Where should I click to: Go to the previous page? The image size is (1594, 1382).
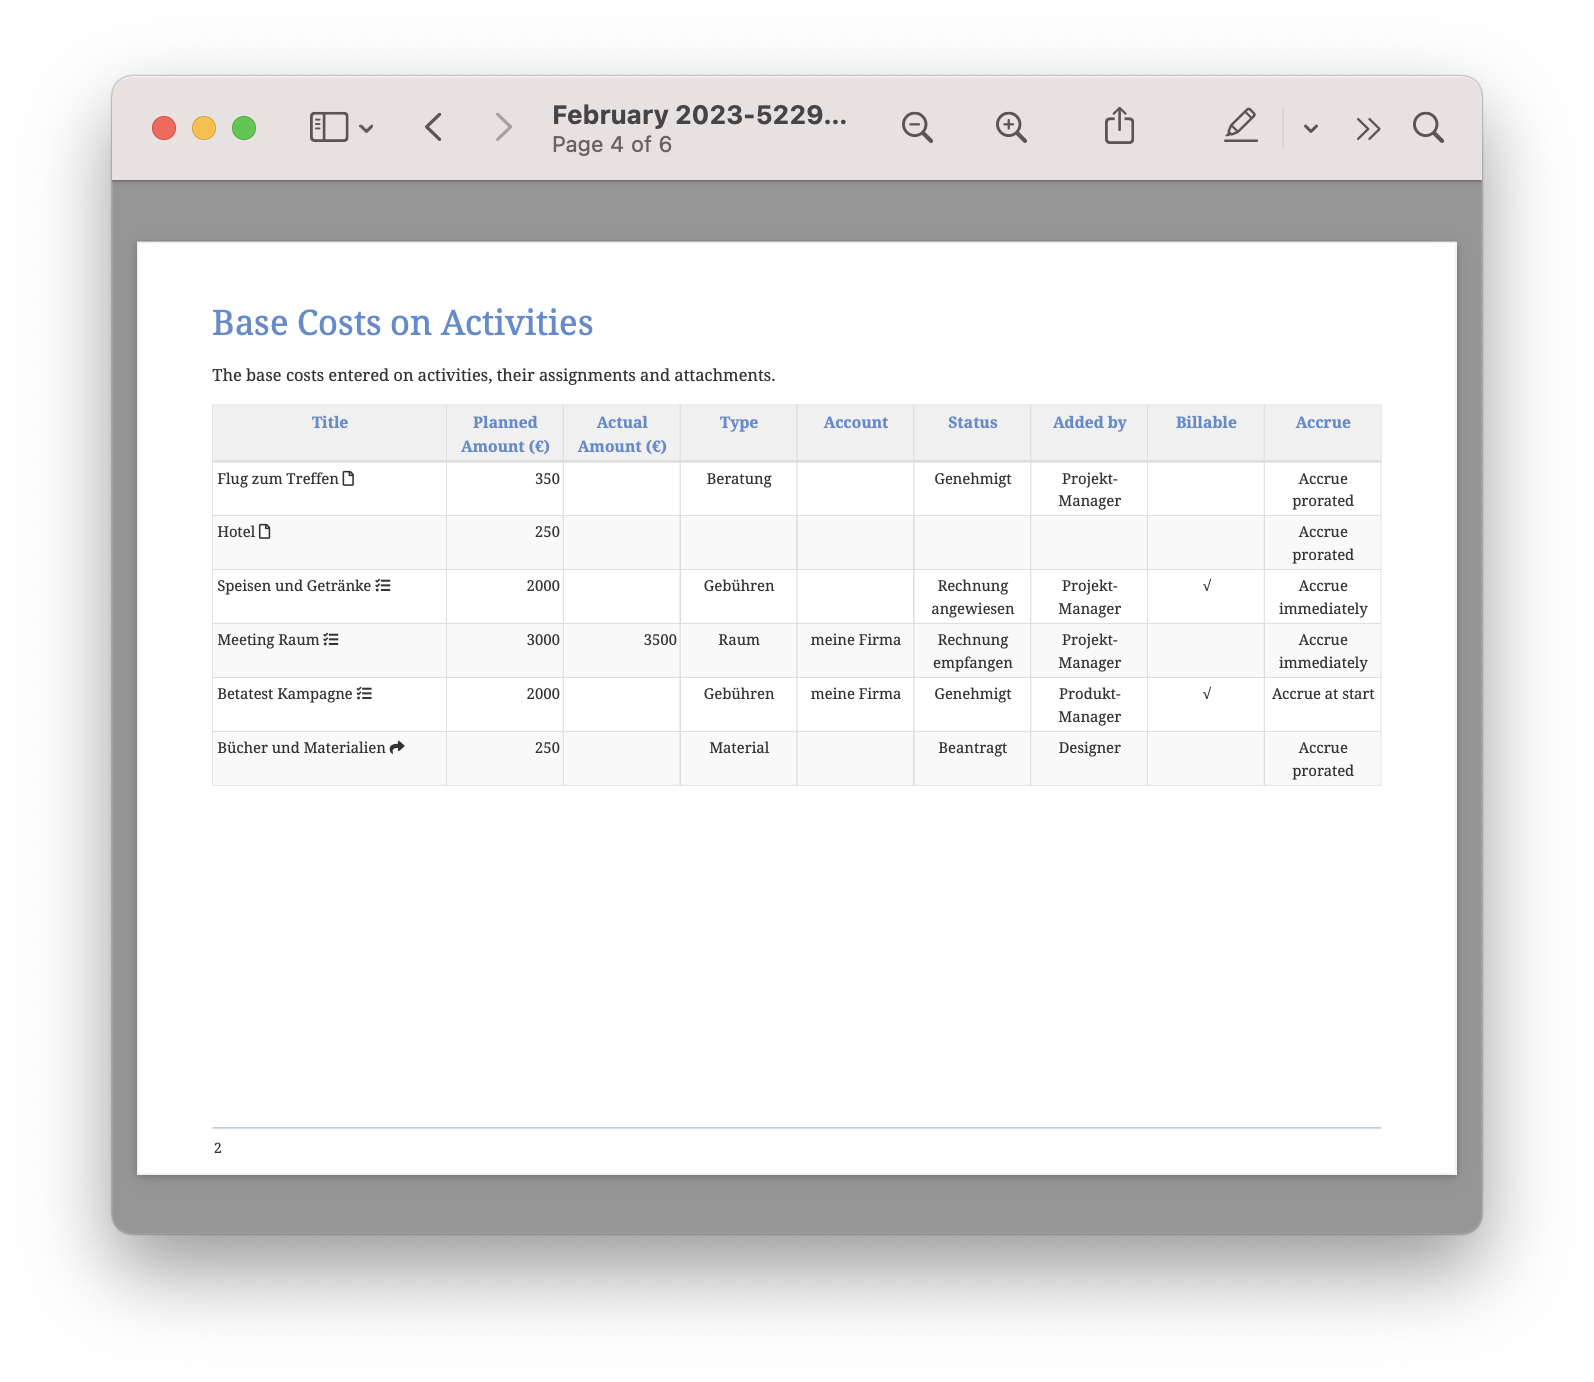[434, 128]
